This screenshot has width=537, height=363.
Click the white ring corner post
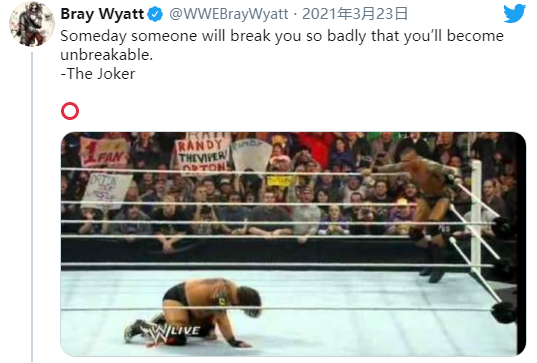pyautogui.click(x=476, y=215)
